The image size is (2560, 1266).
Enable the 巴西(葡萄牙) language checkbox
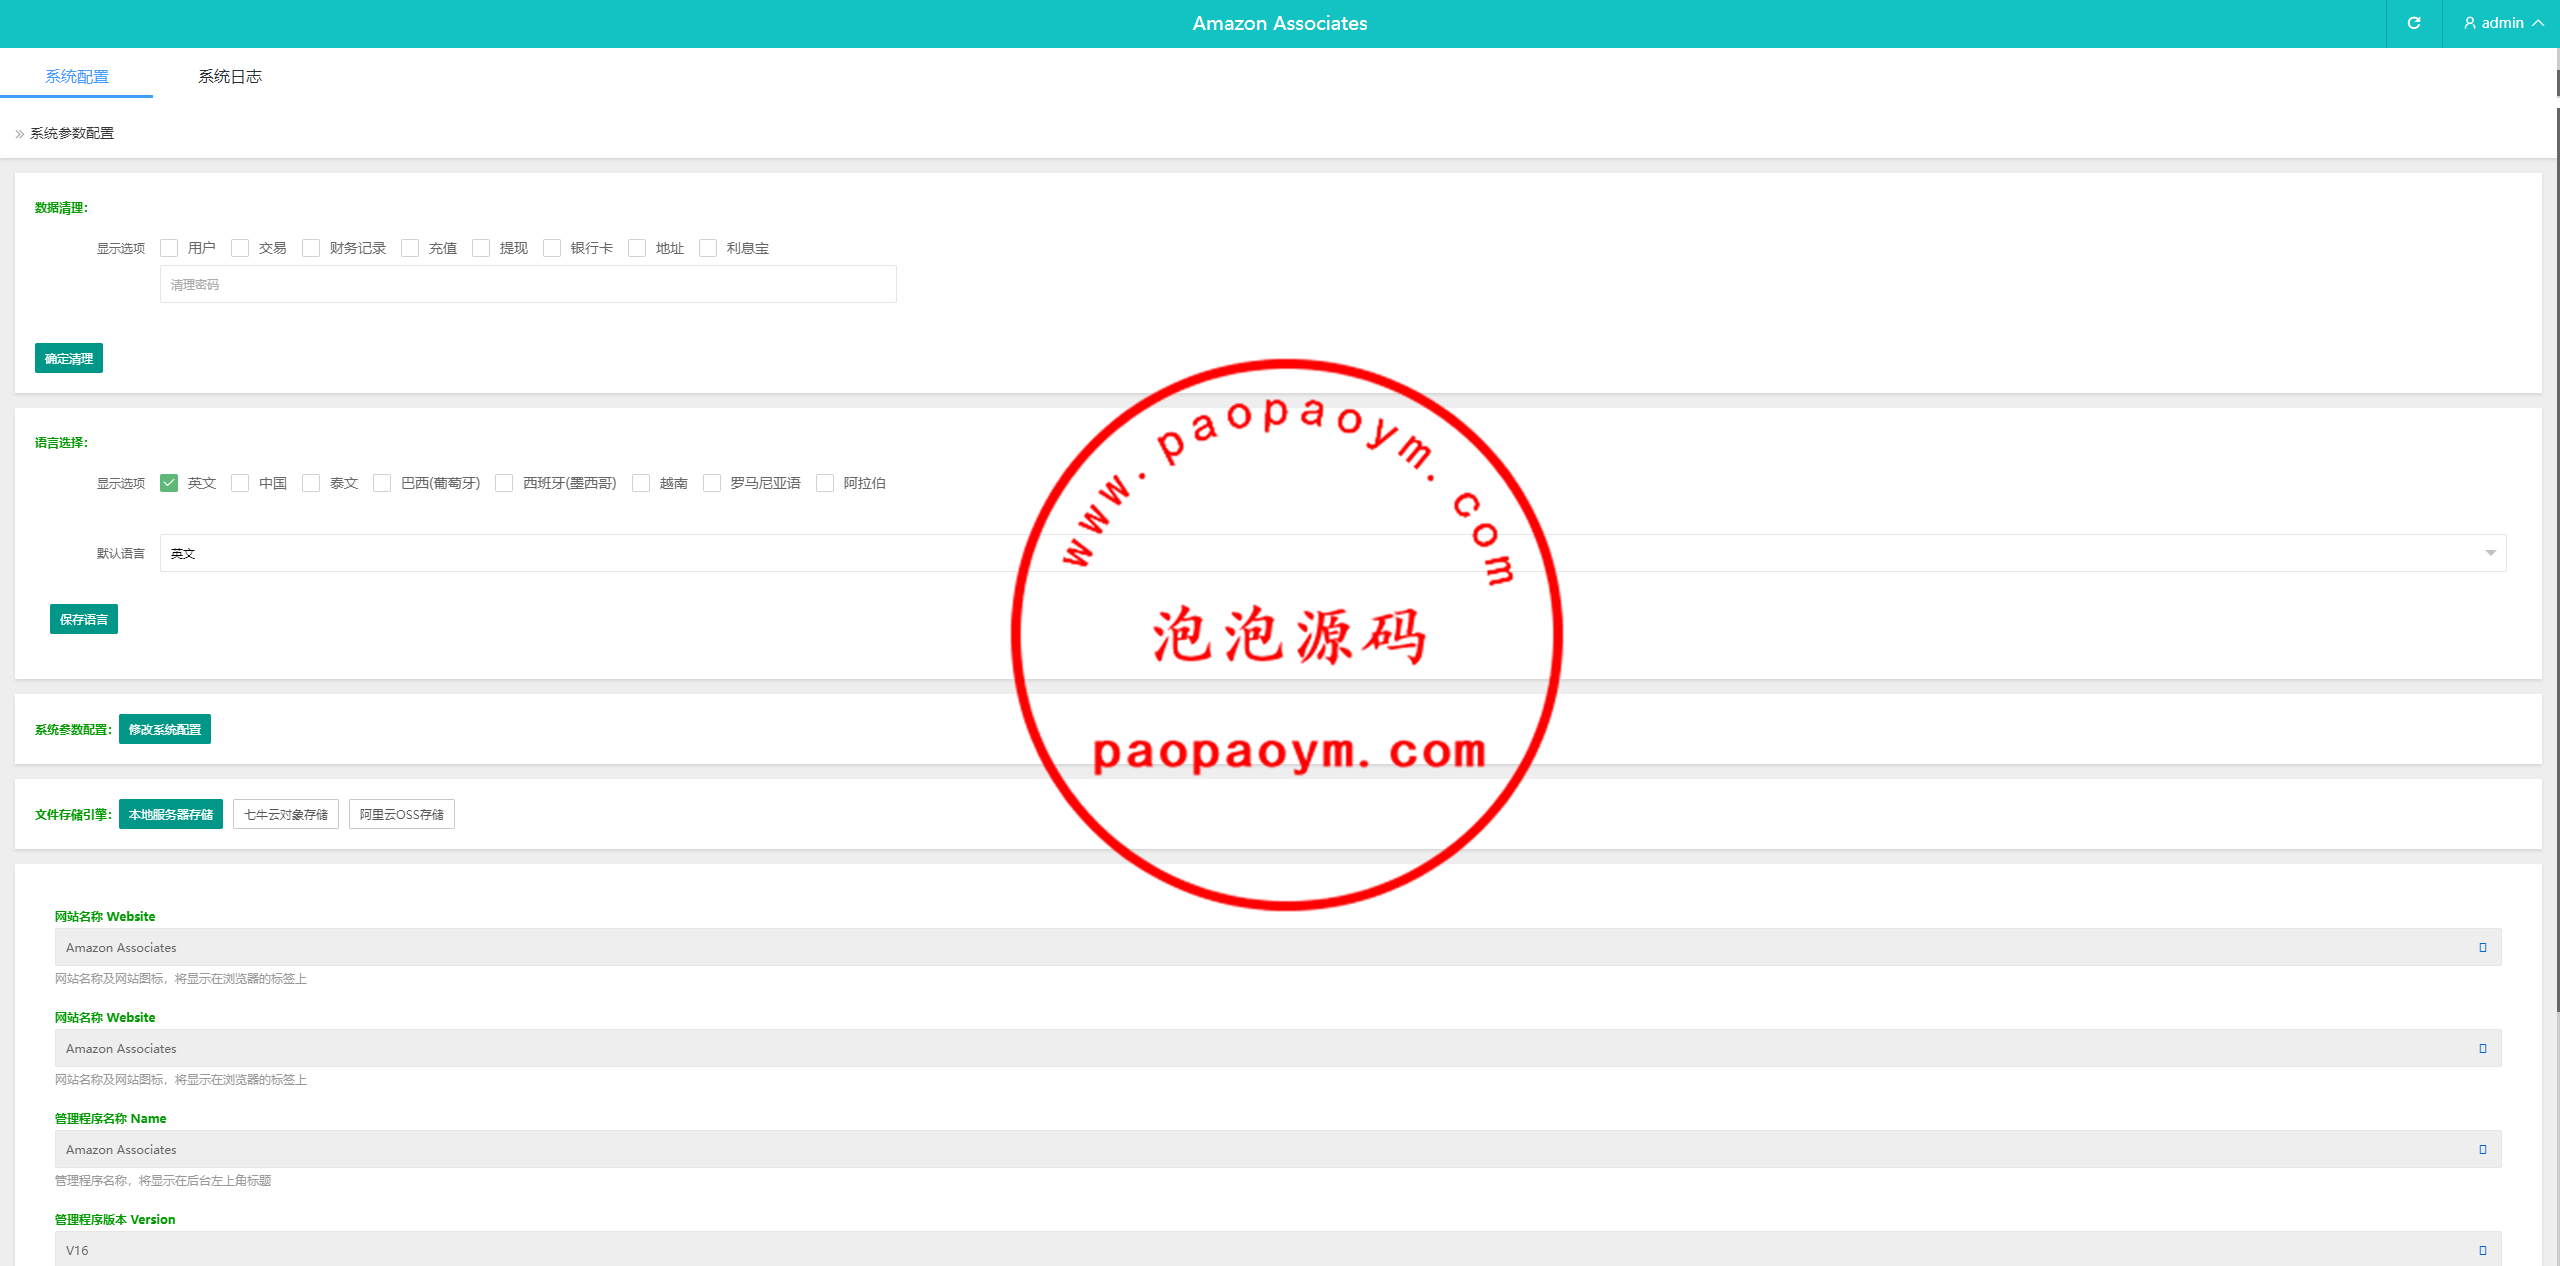[x=382, y=483]
